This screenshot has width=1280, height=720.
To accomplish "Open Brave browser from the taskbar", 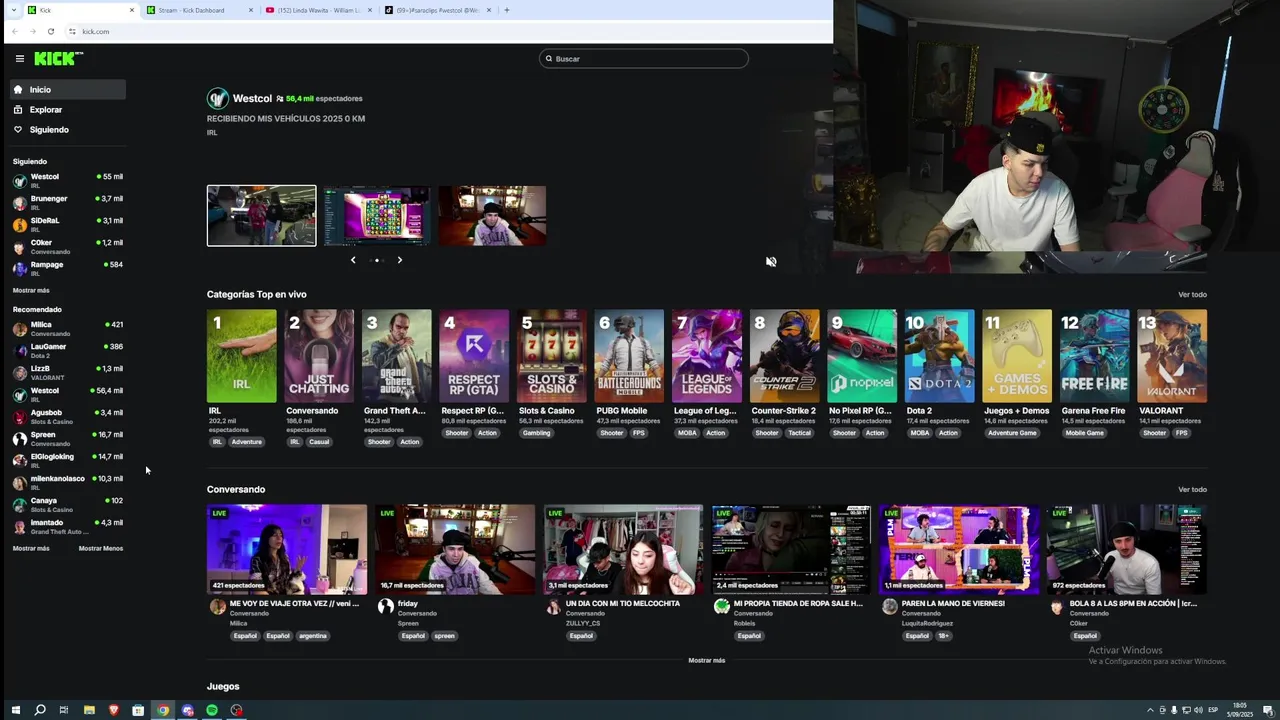I will click(x=114, y=710).
